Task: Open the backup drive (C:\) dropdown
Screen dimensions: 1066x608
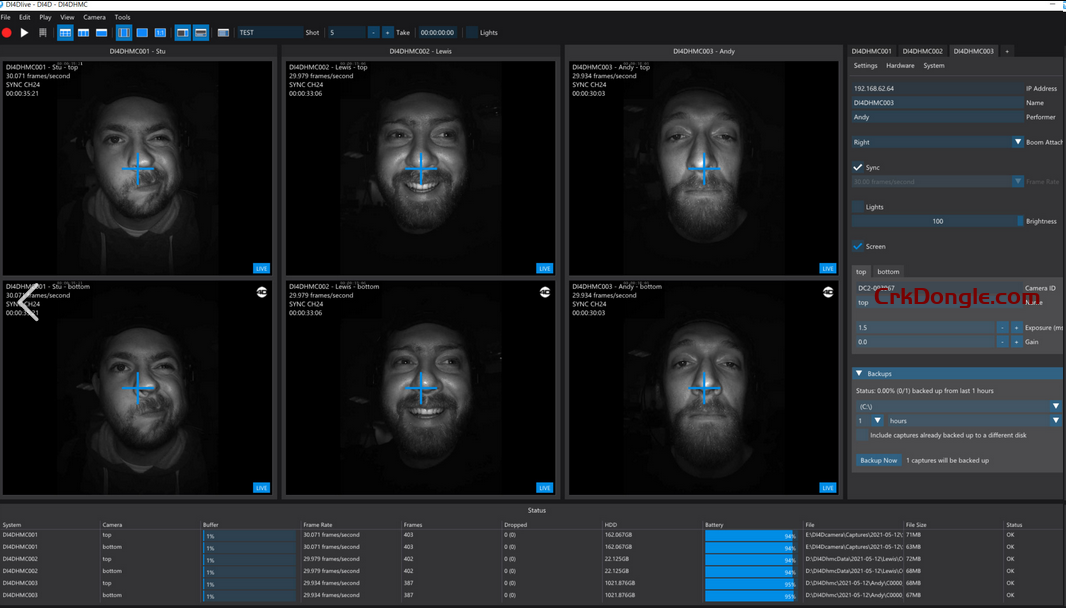Action: coord(1055,406)
